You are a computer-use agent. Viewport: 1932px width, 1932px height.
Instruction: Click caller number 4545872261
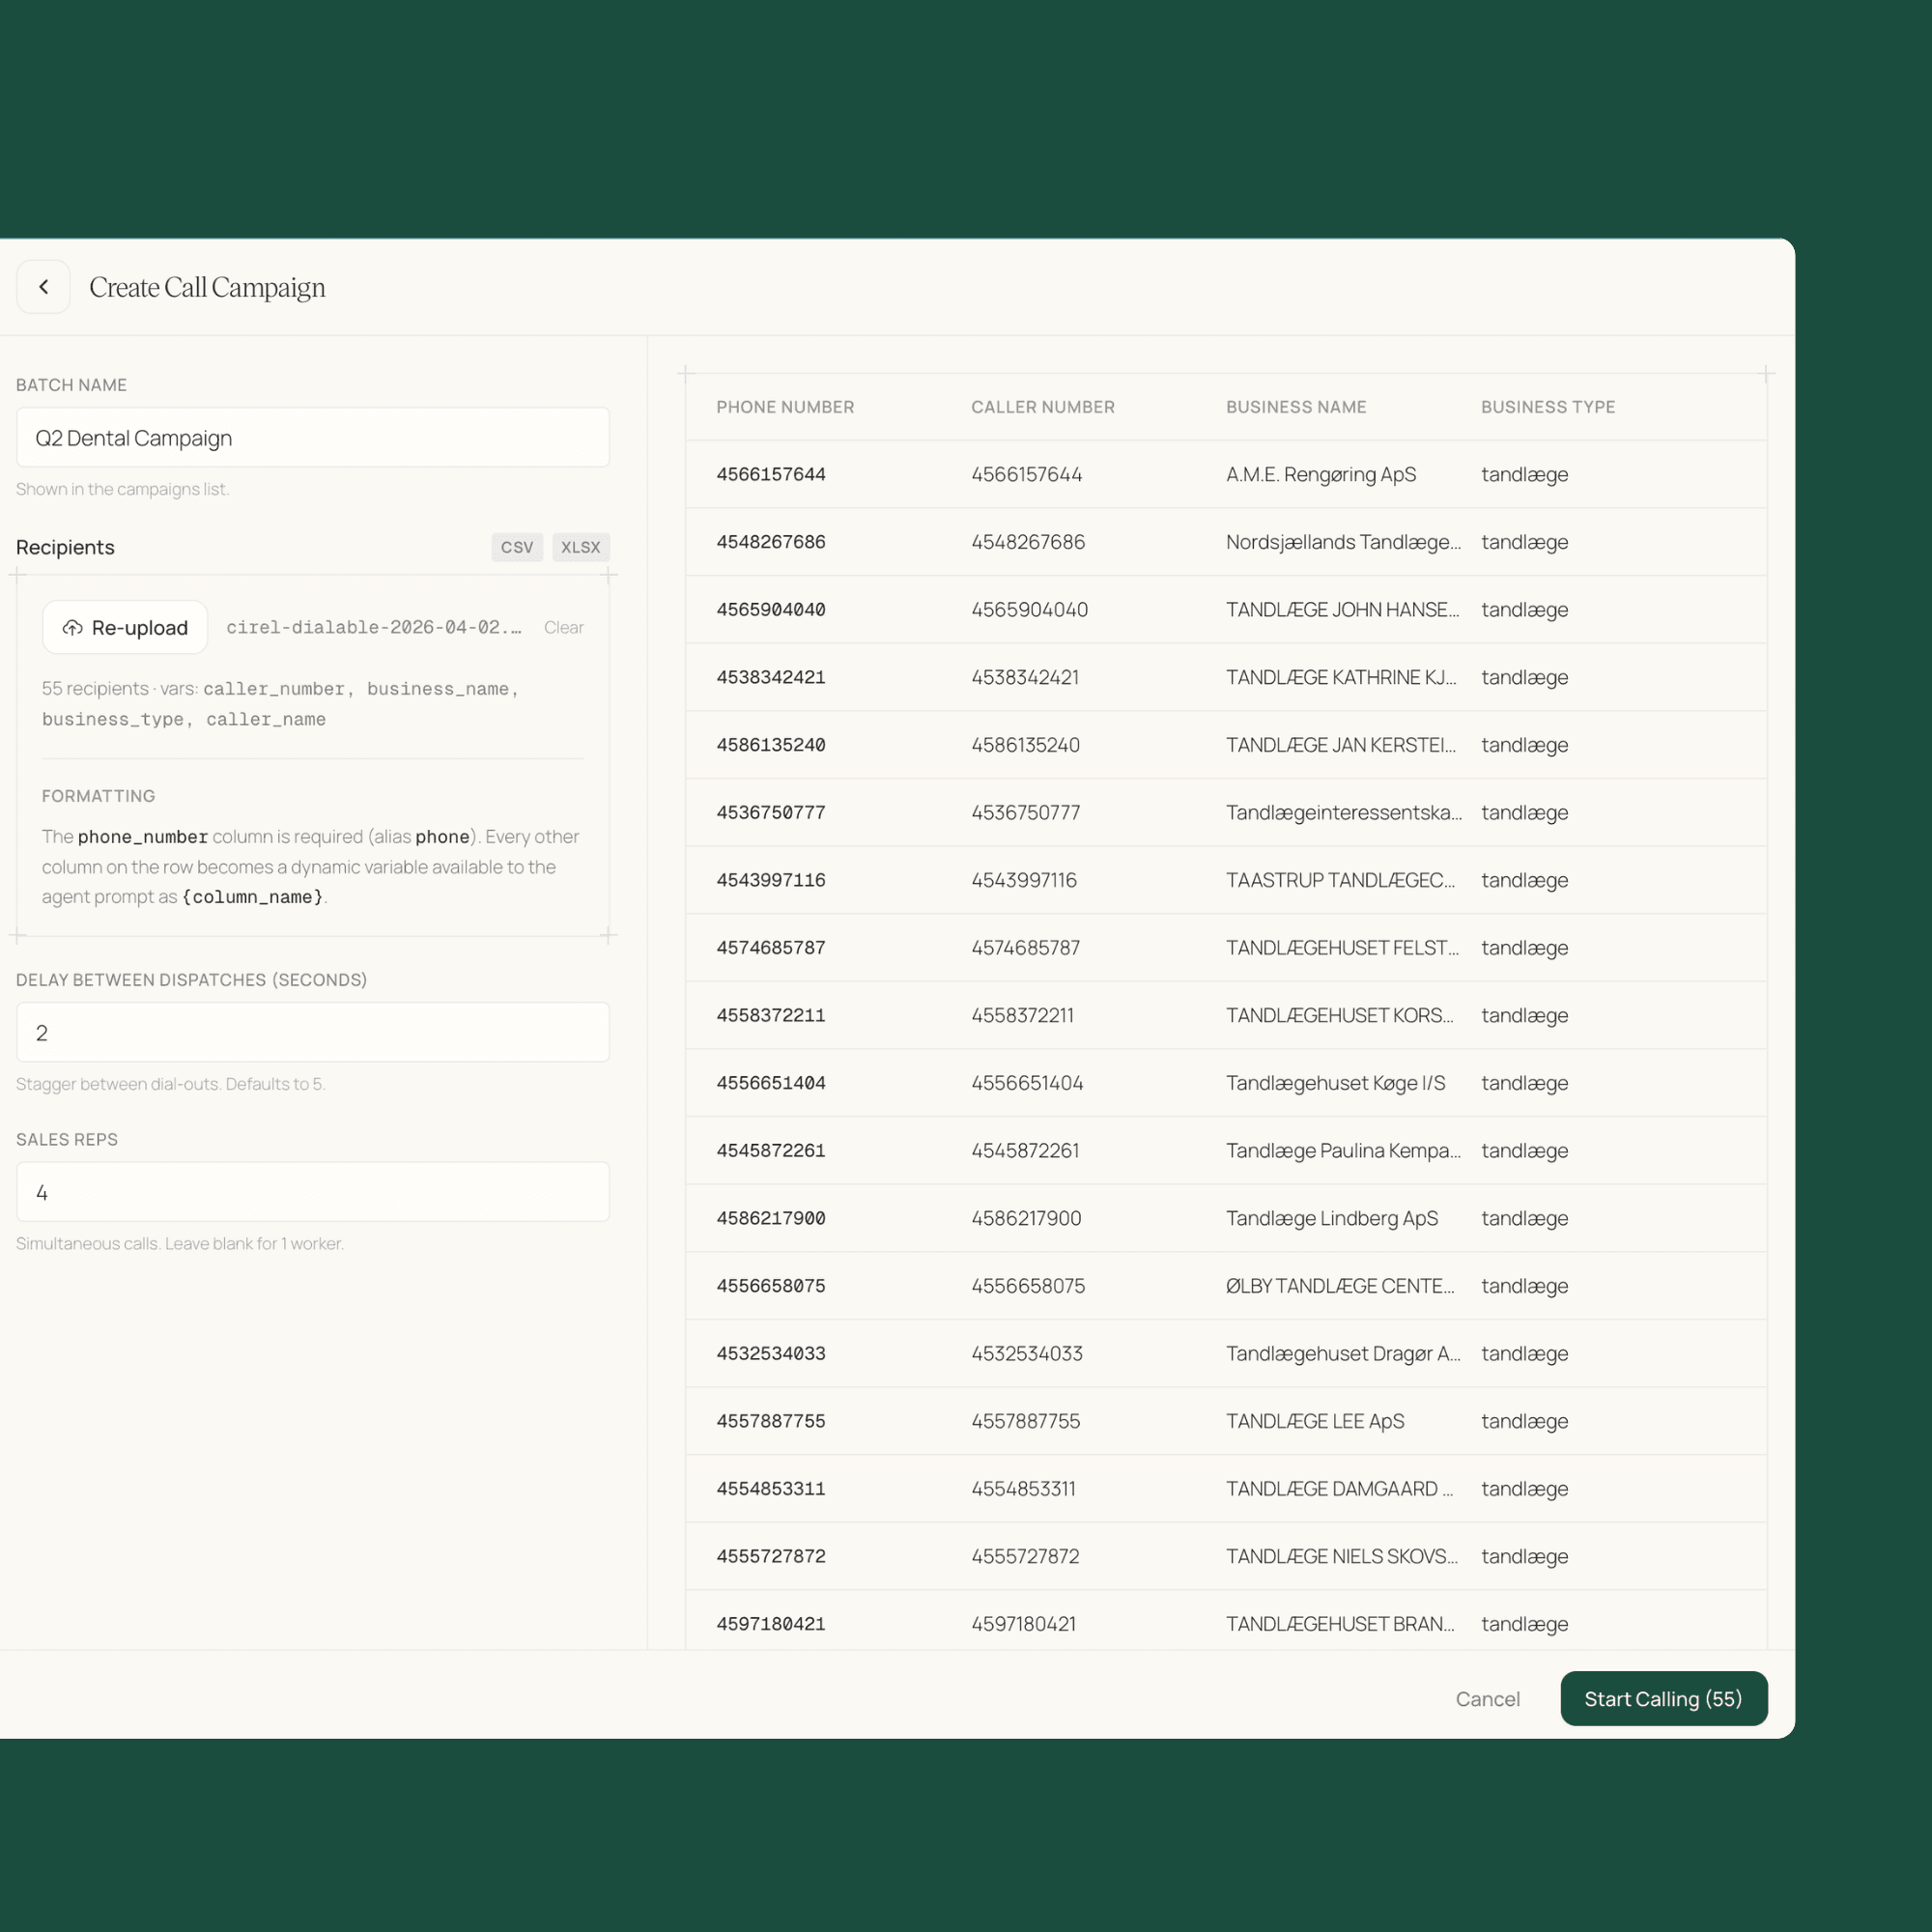click(x=1025, y=1150)
